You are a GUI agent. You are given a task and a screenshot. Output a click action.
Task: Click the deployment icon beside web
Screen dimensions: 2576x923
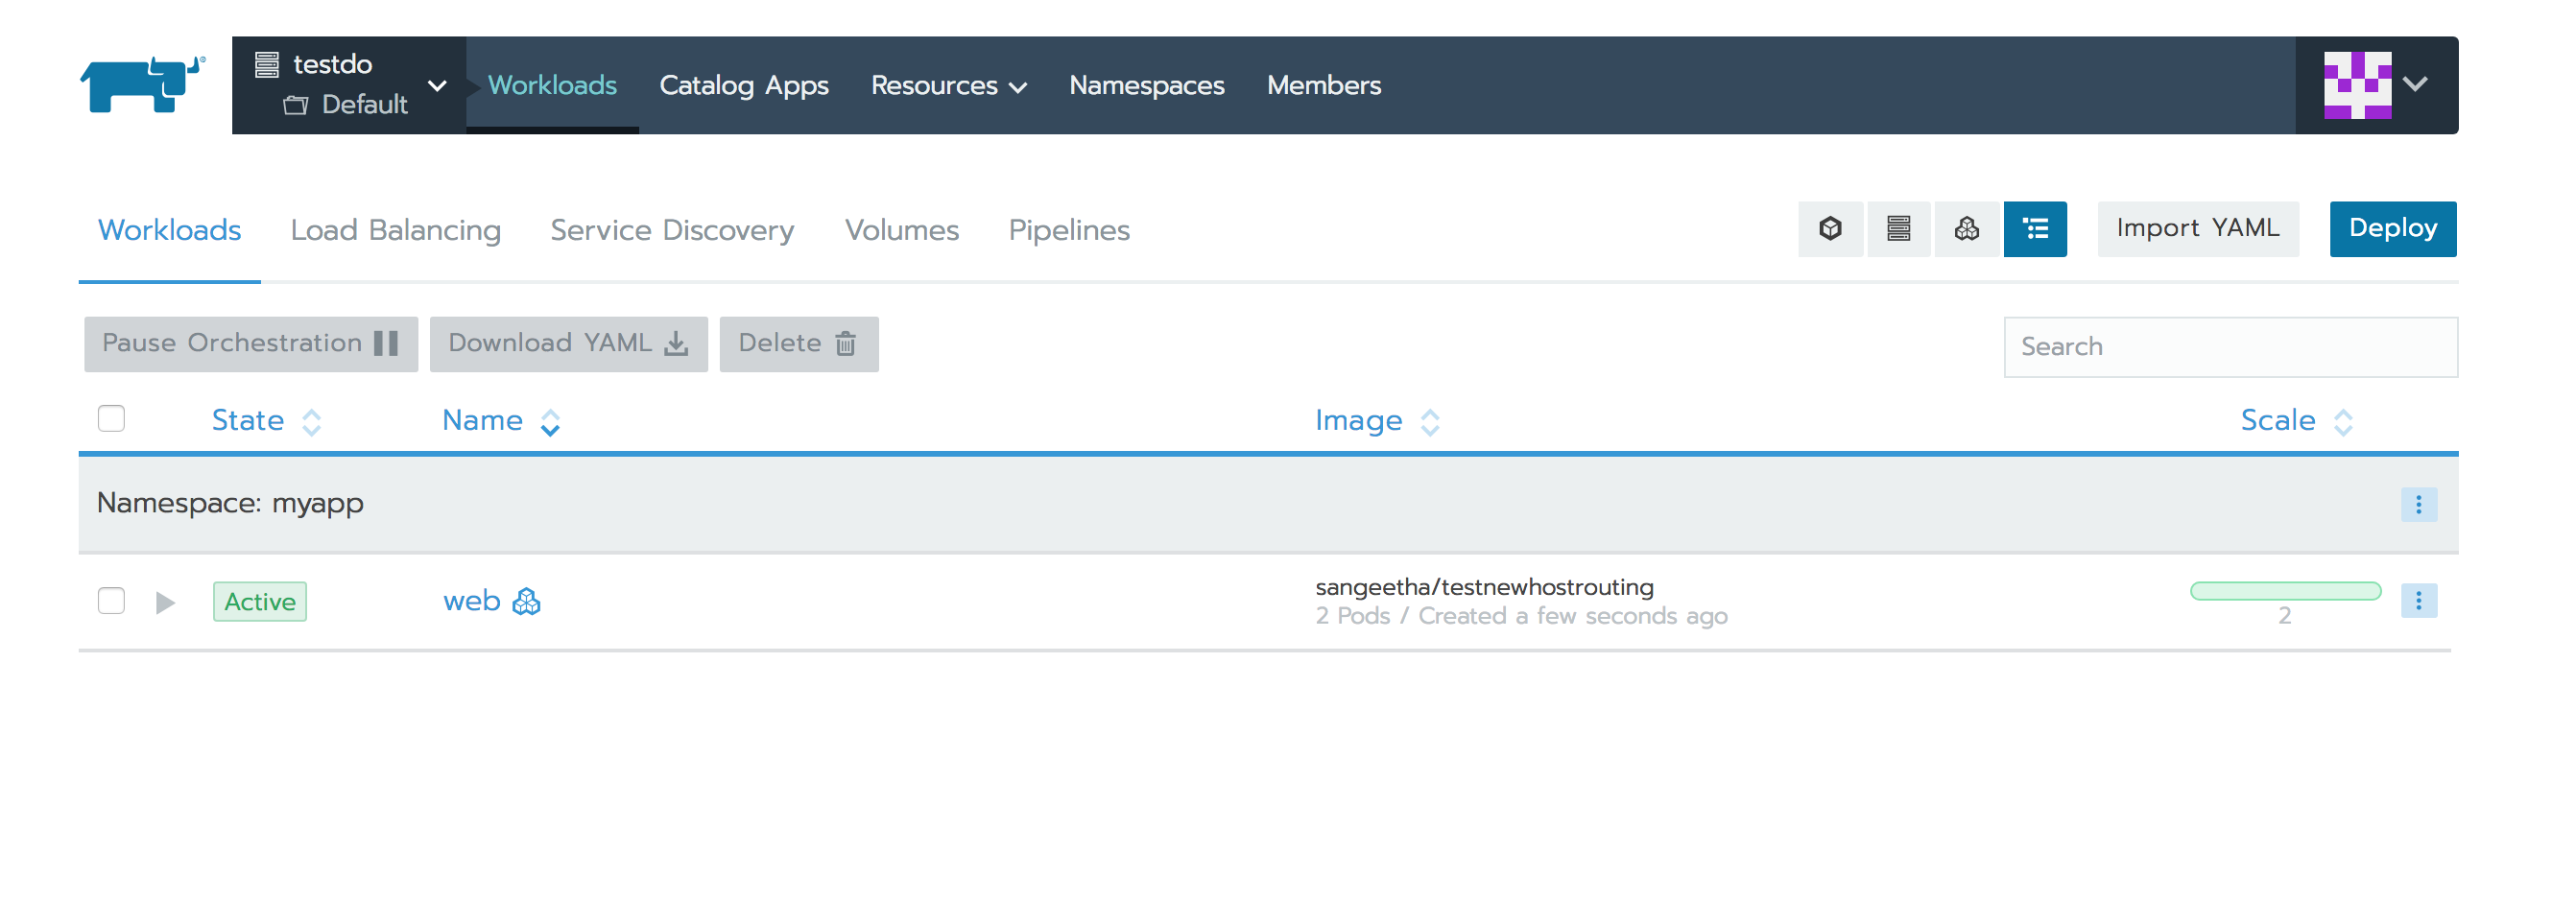pos(526,601)
